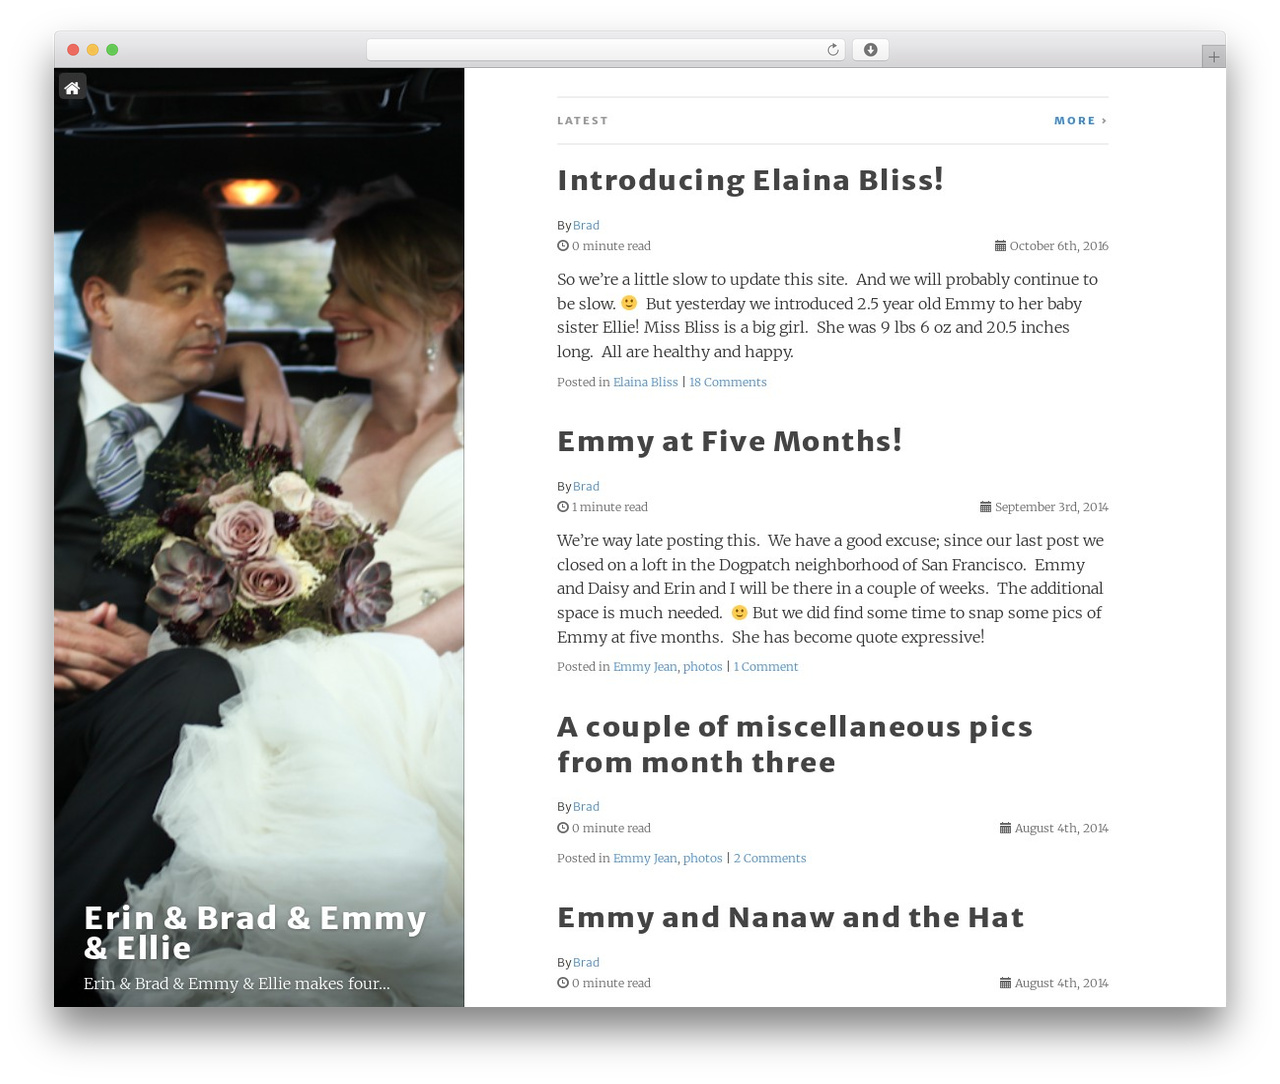Open the Emmy Jean category under Emmy at Five Months
The width and height of the screenshot is (1280, 1084).
click(x=645, y=667)
